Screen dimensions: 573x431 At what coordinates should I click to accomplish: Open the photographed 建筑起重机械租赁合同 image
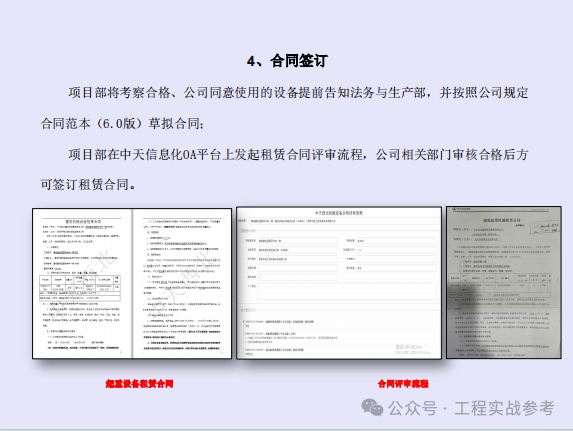(504, 282)
